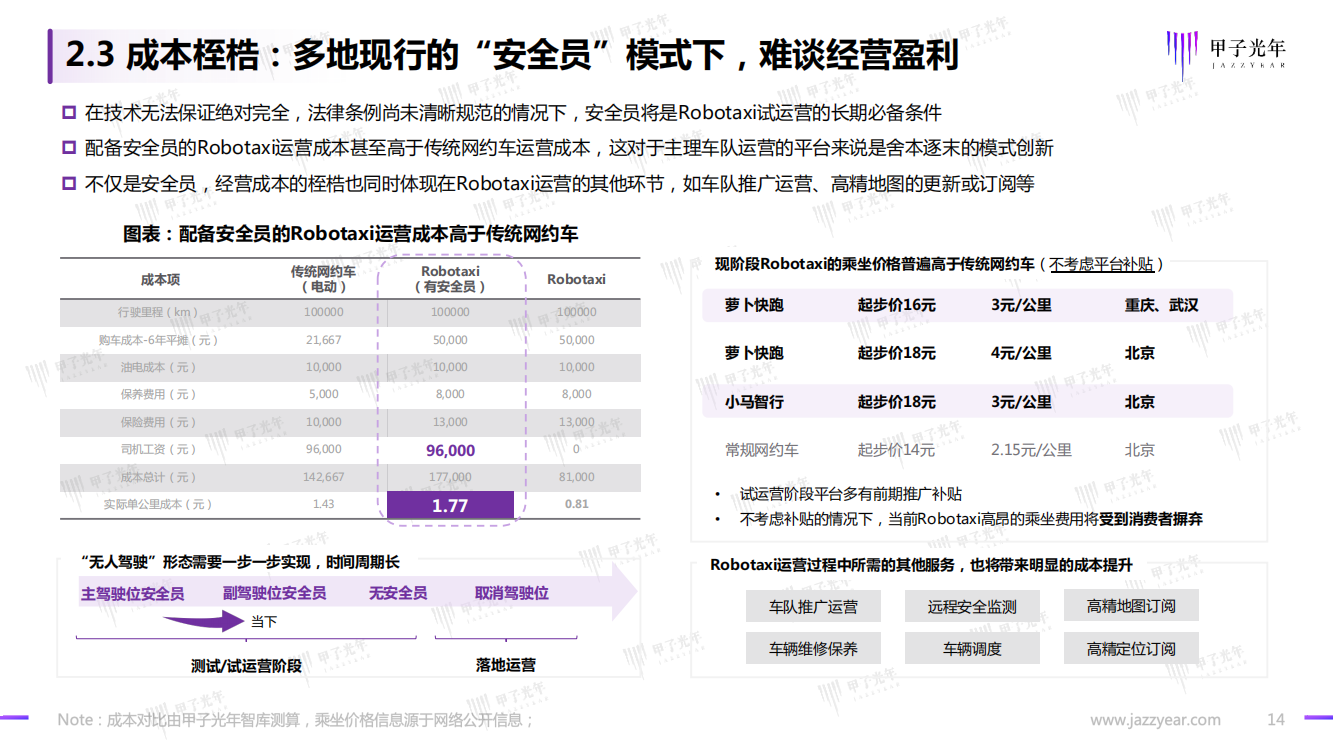The image size is (1333, 750).
Task: Click the Robotaxi（有安全员） column header
Action: point(450,279)
